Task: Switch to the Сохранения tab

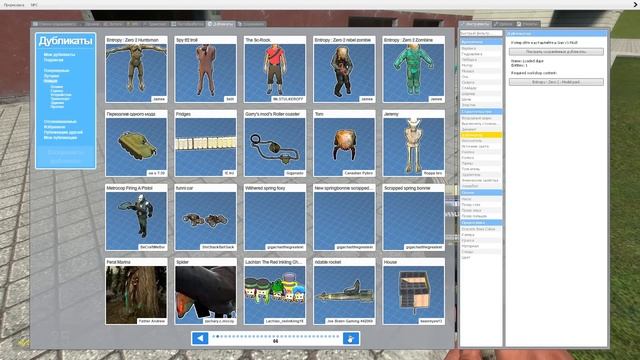Action: click(252, 24)
